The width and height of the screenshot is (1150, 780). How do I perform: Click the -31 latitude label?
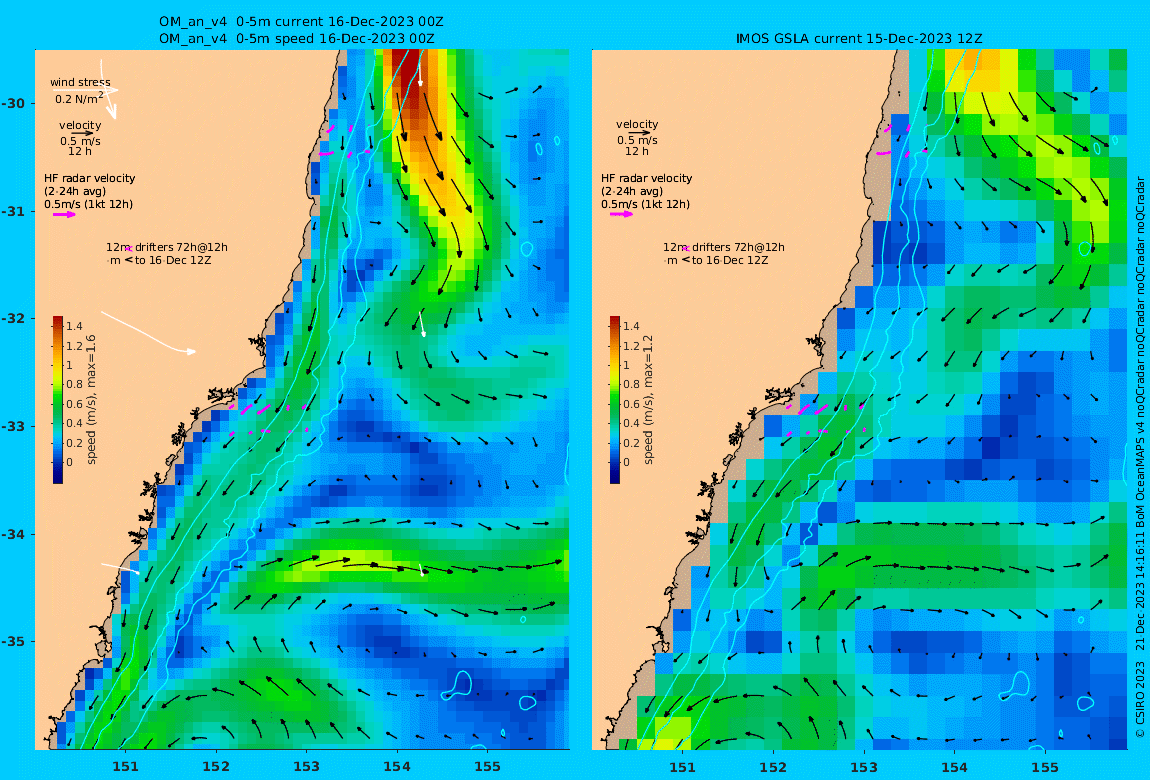(x=12, y=211)
